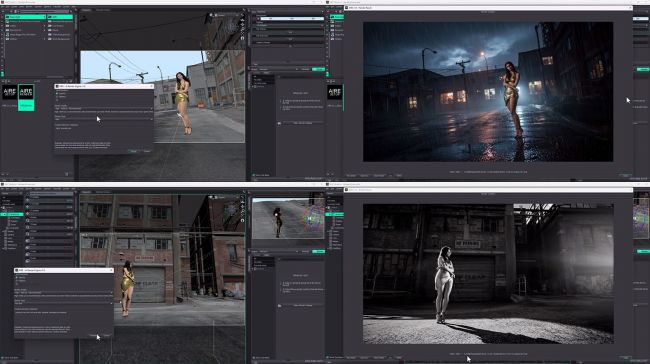Toggle the upper checkbox in alley window's lower-right pane

(x=280, y=284)
